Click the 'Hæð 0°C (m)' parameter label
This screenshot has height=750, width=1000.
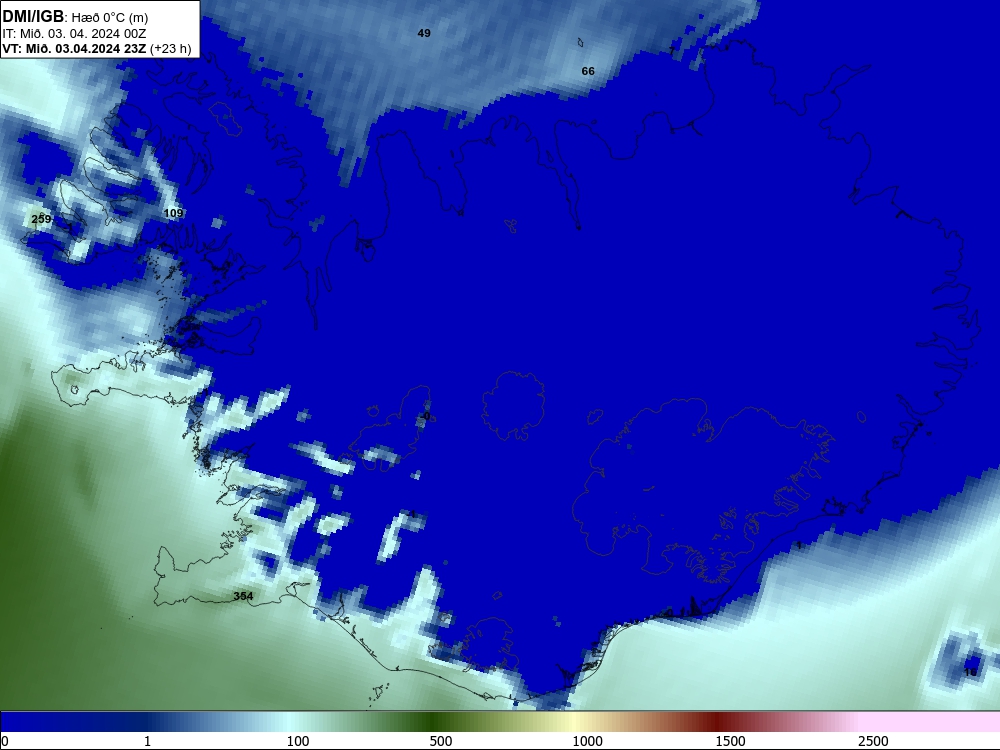110,18
